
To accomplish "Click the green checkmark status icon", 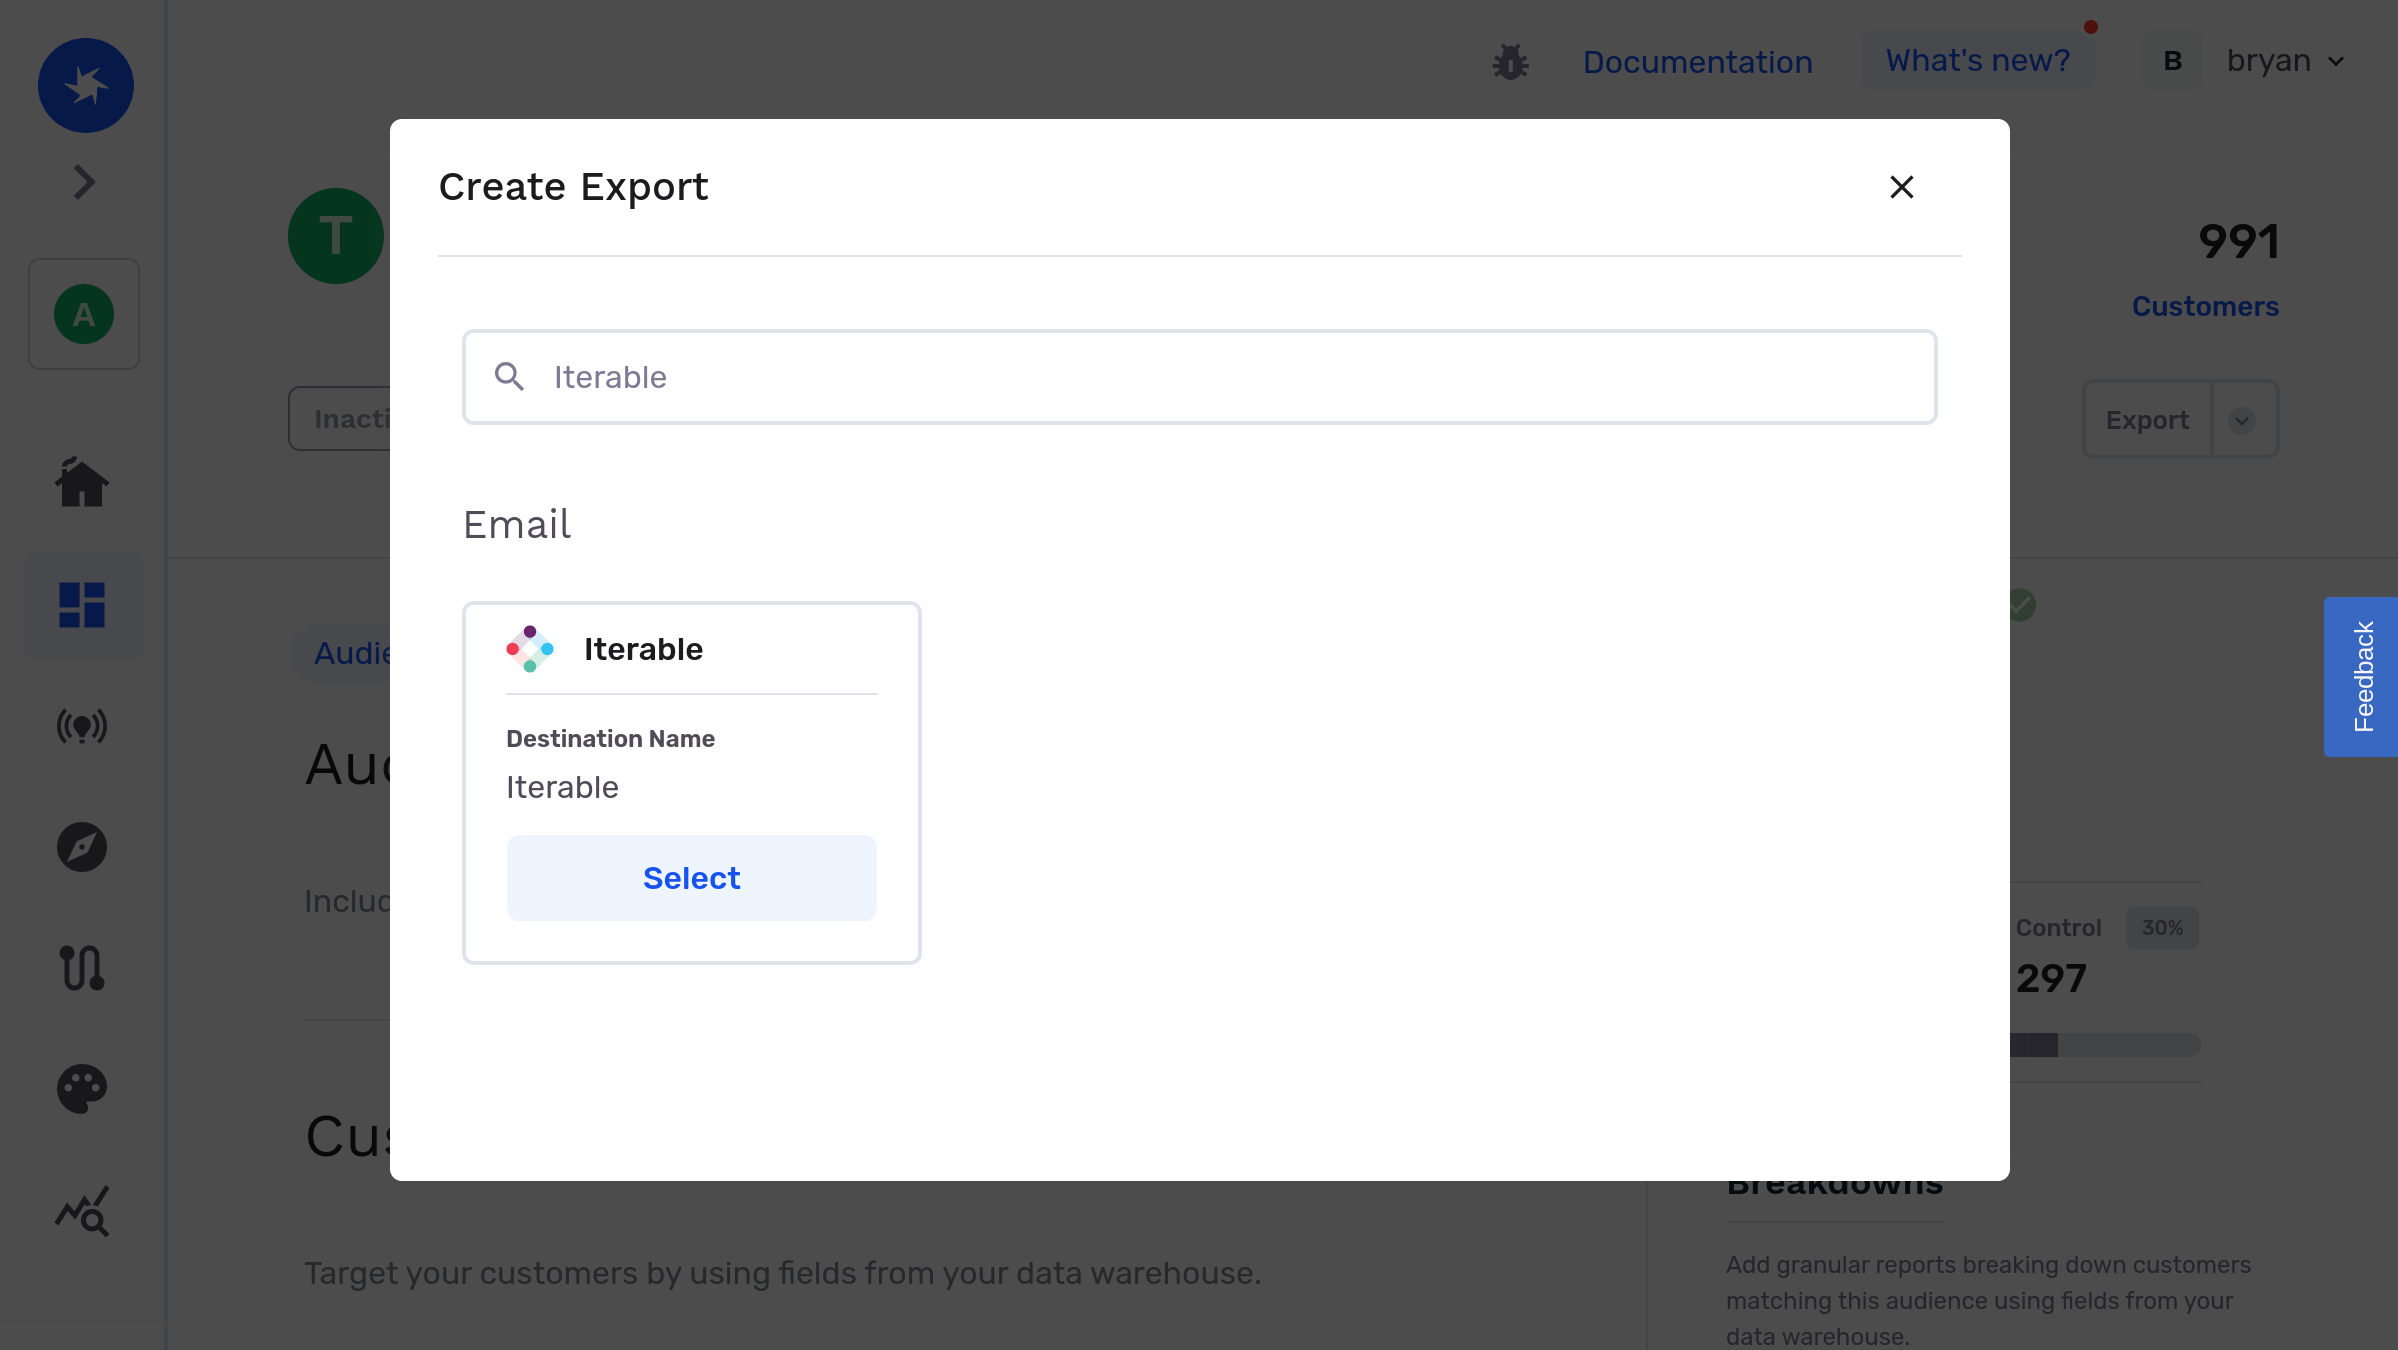I will pos(2021,605).
